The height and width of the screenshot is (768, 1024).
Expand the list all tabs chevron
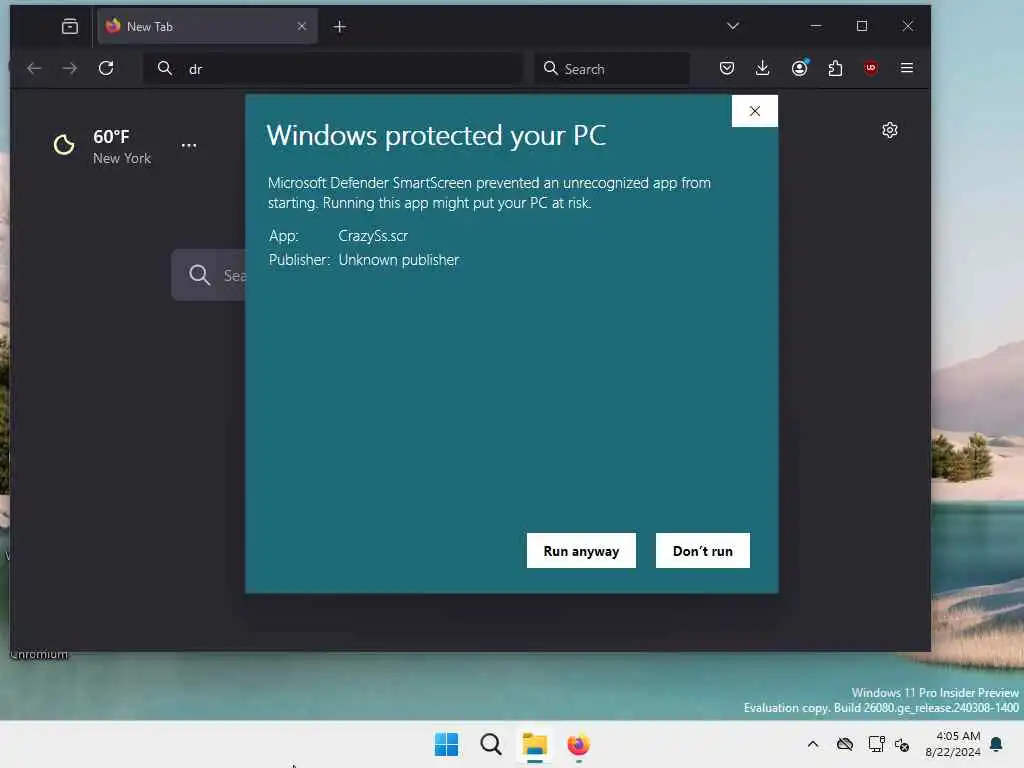tap(733, 26)
